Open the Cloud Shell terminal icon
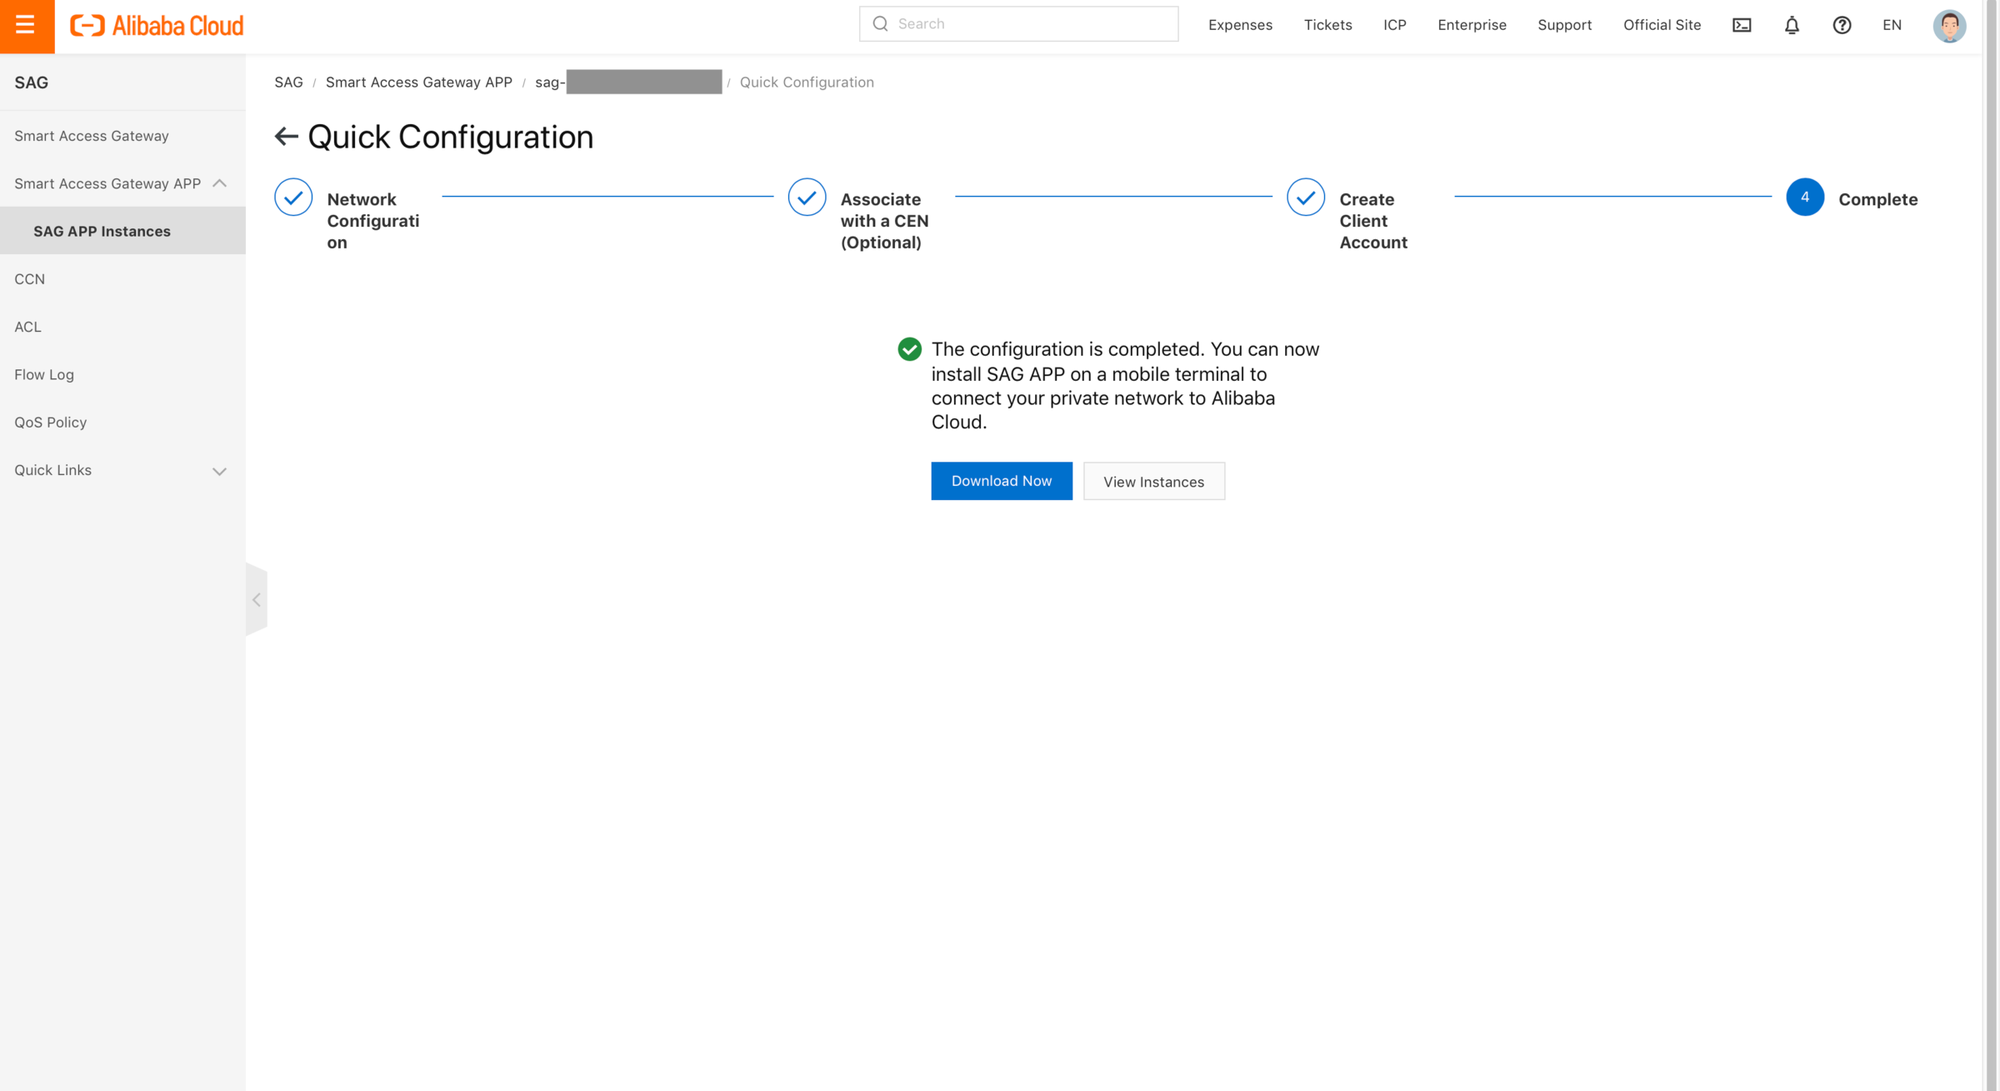Screen dimensions: 2000x1091 click(1741, 25)
